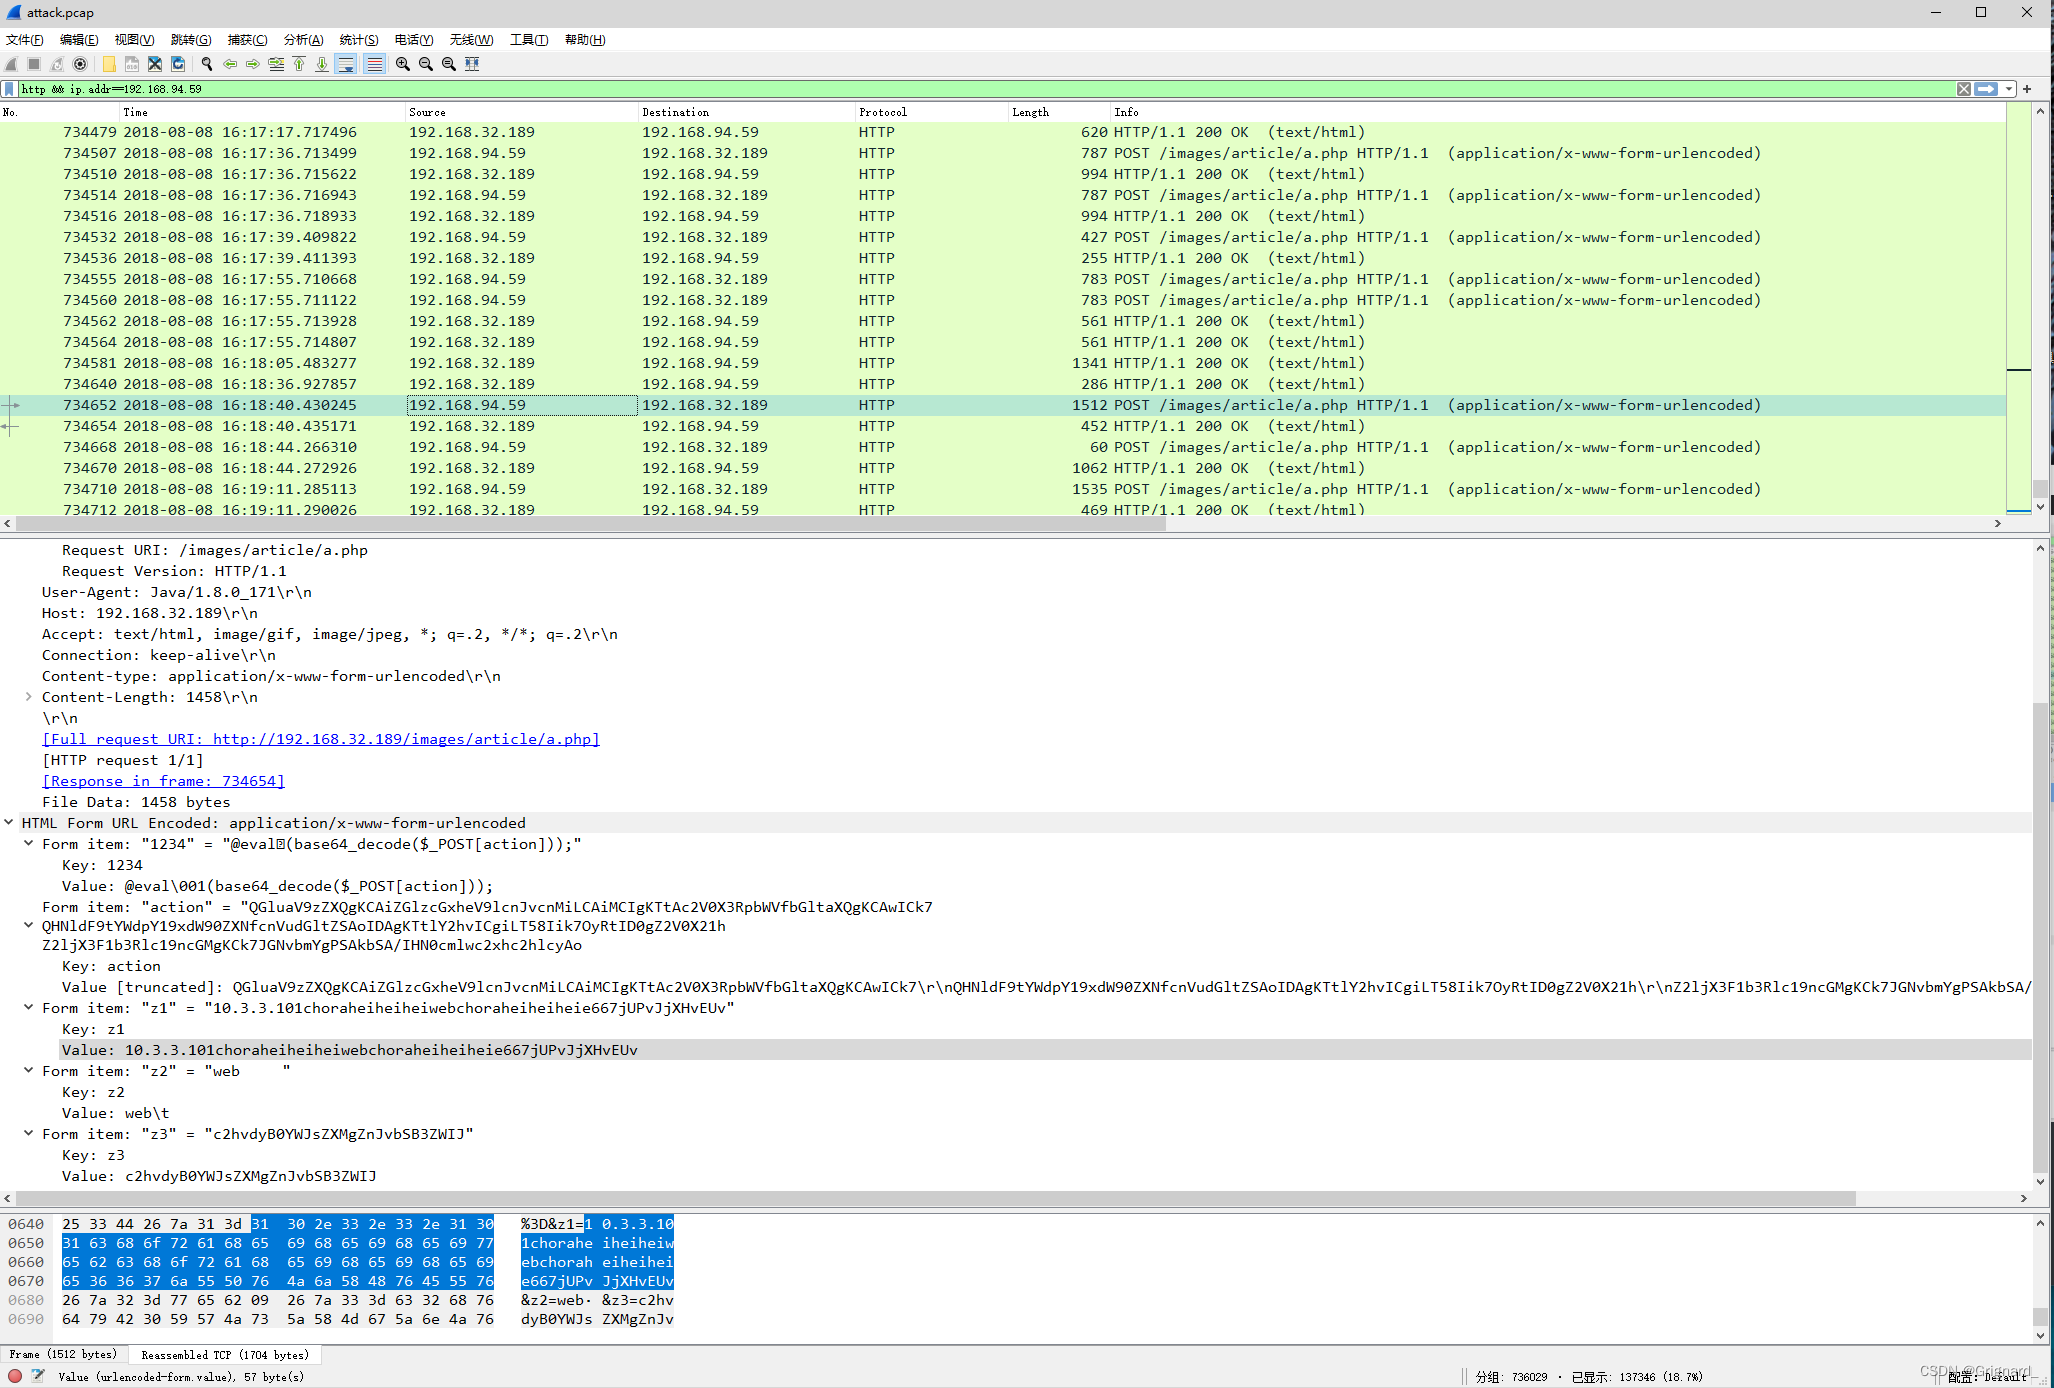Click the Start capture shark fin icon

click(12, 64)
